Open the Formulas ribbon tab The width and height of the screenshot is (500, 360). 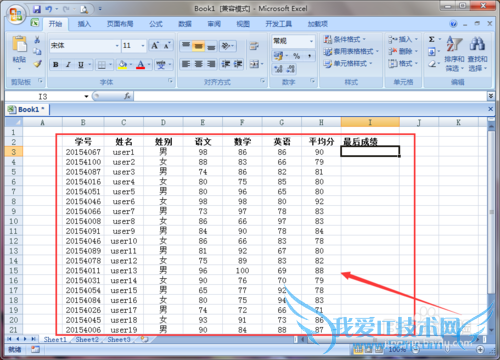tap(156, 24)
